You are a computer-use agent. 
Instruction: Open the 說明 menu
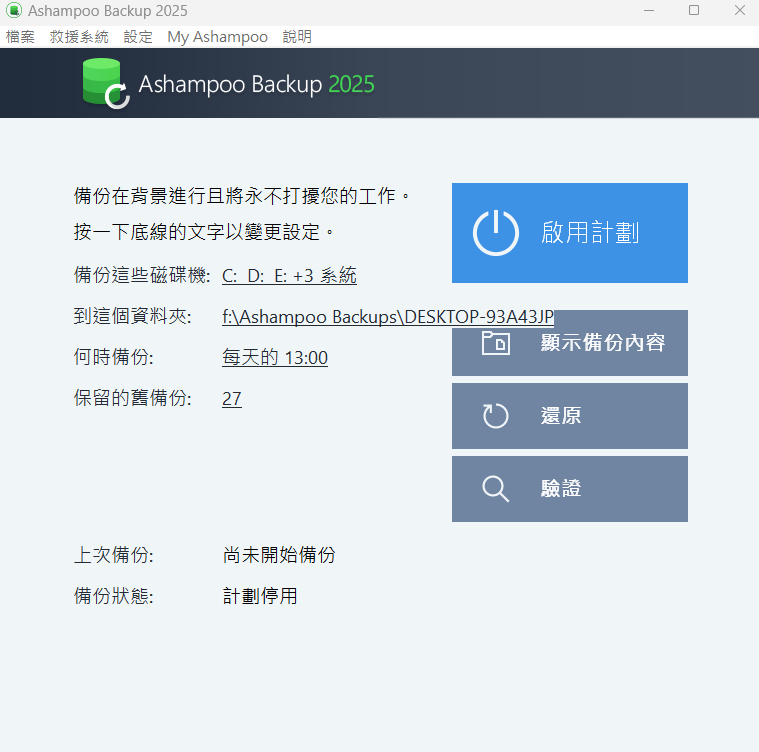297,37
